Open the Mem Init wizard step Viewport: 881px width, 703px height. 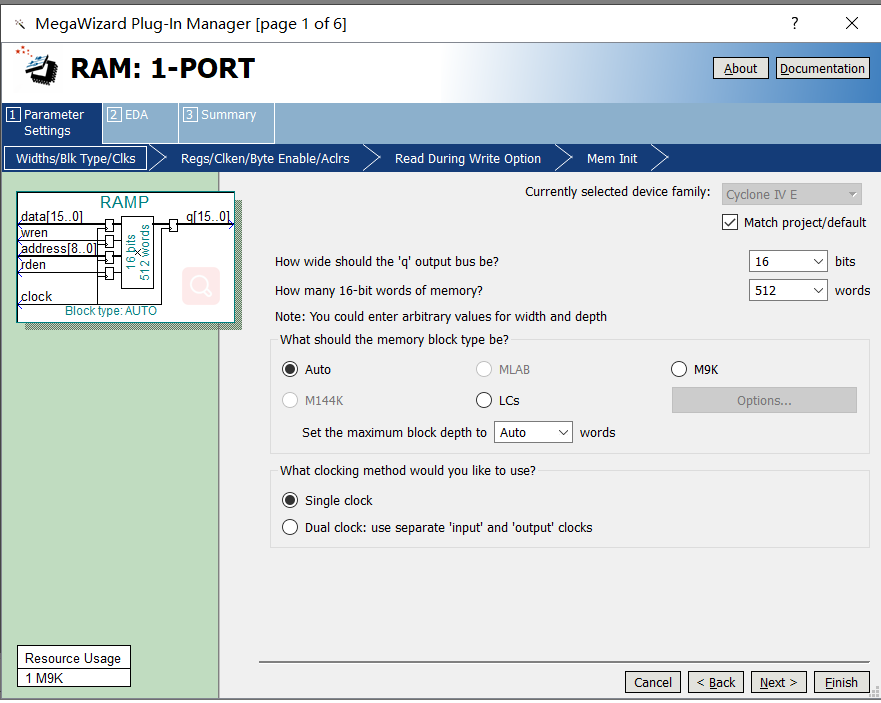611,158
